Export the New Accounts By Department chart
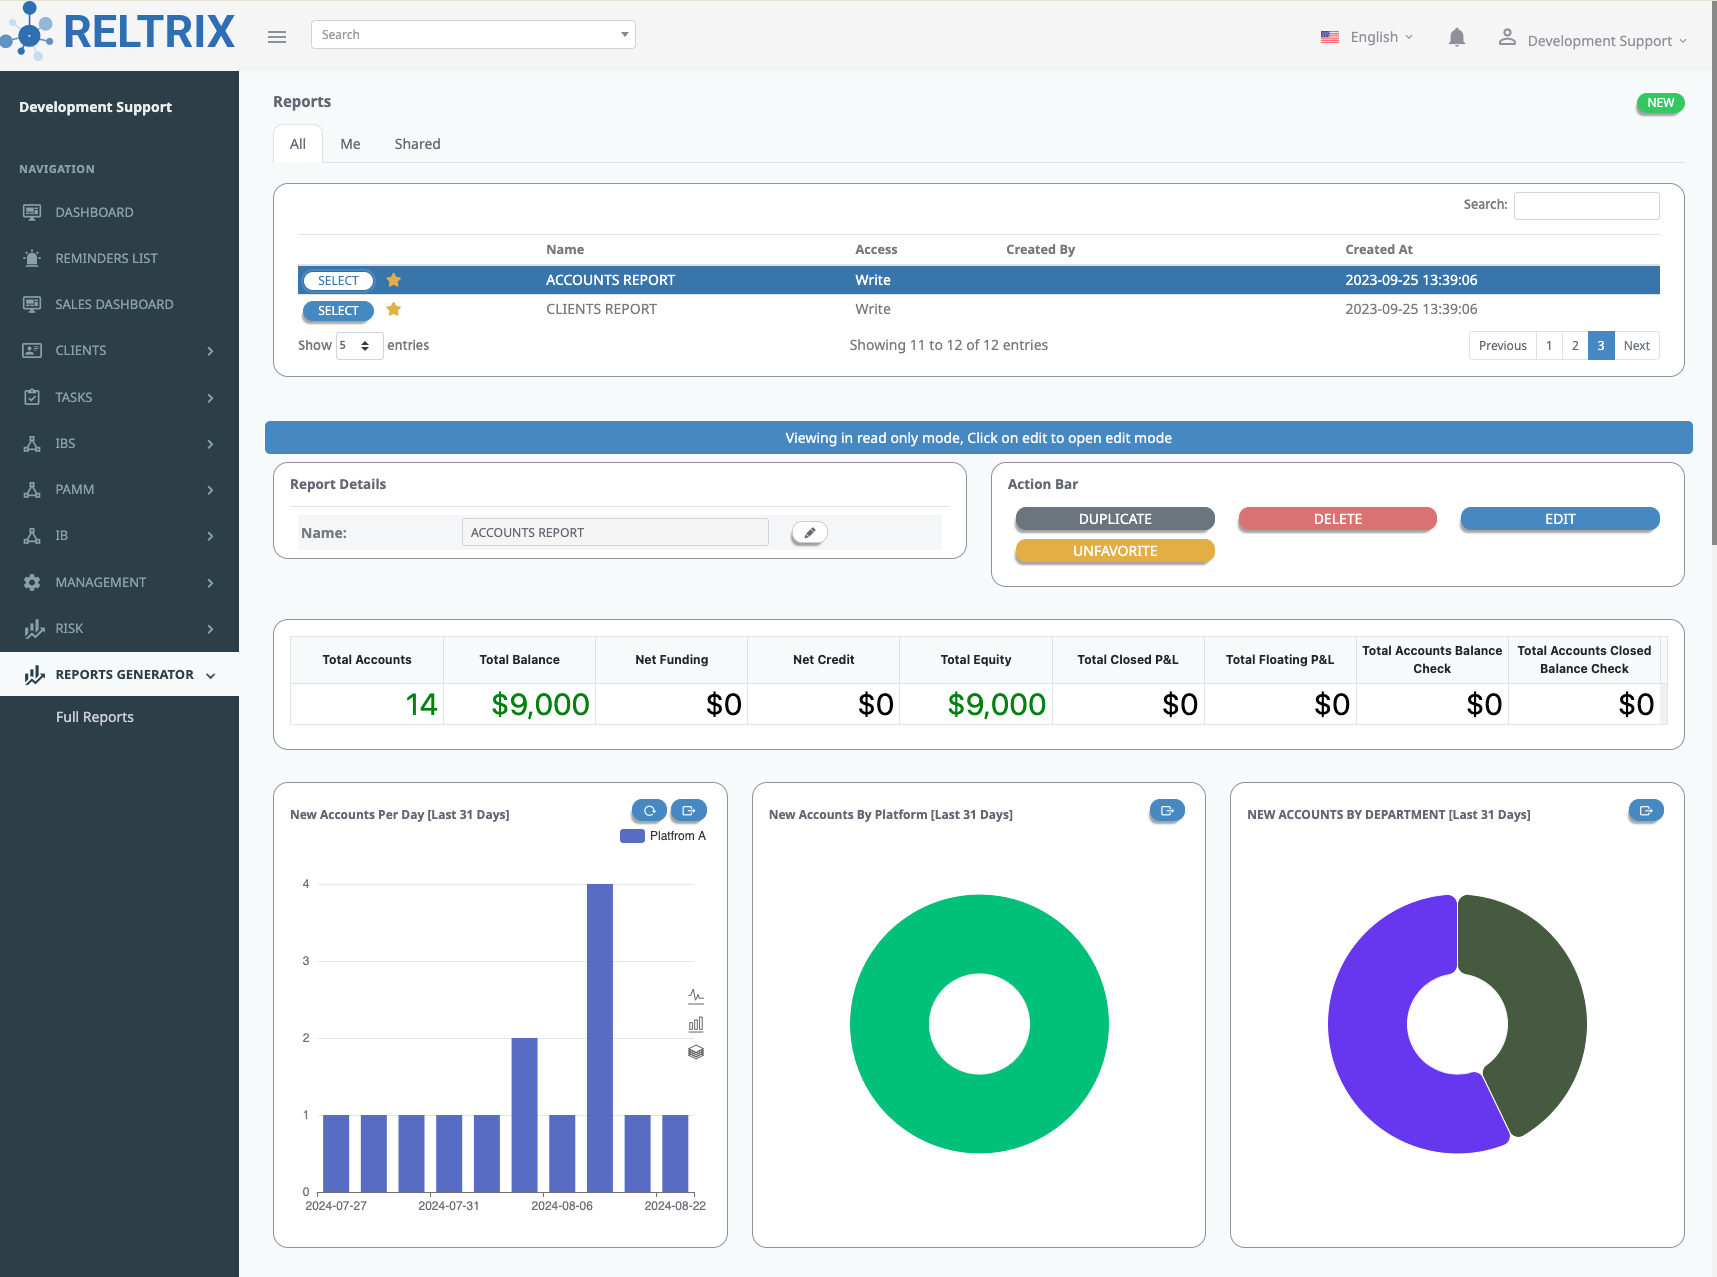 click(1645, 811)
